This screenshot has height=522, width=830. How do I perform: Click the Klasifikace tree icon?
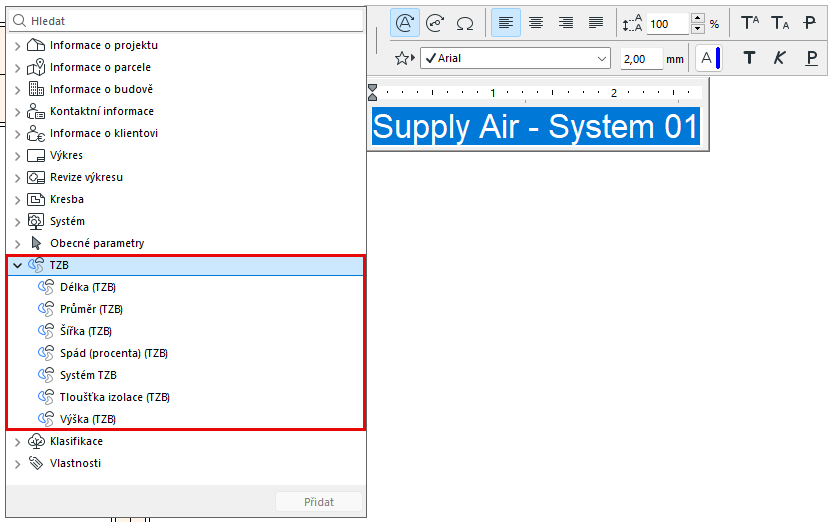(36, 441)
